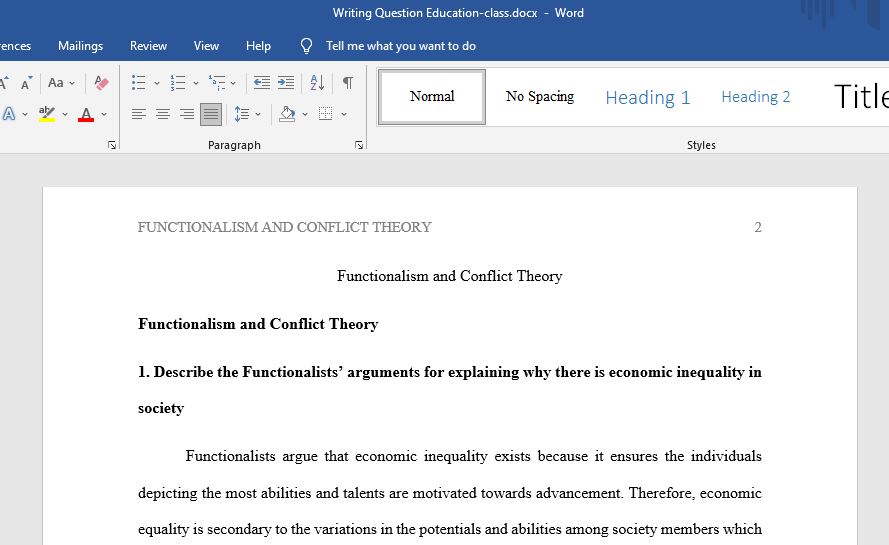Toggle justify alignment
This screenshot has width=889, height=545.
(211, 114)
